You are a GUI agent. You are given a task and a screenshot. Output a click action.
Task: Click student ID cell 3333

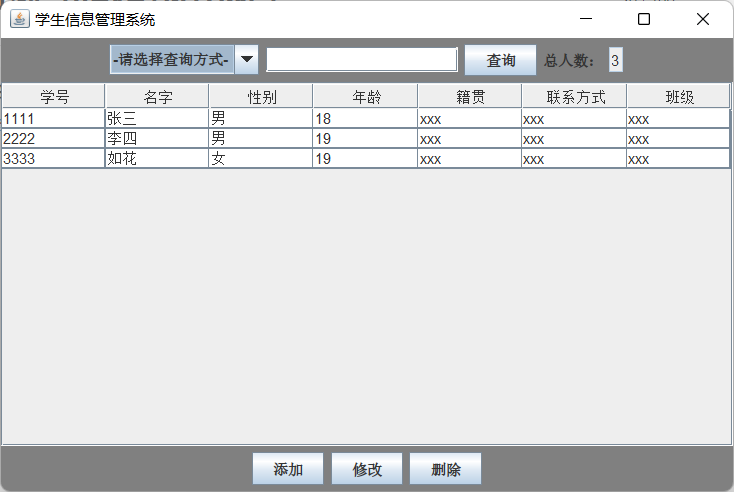pos(53,159)
